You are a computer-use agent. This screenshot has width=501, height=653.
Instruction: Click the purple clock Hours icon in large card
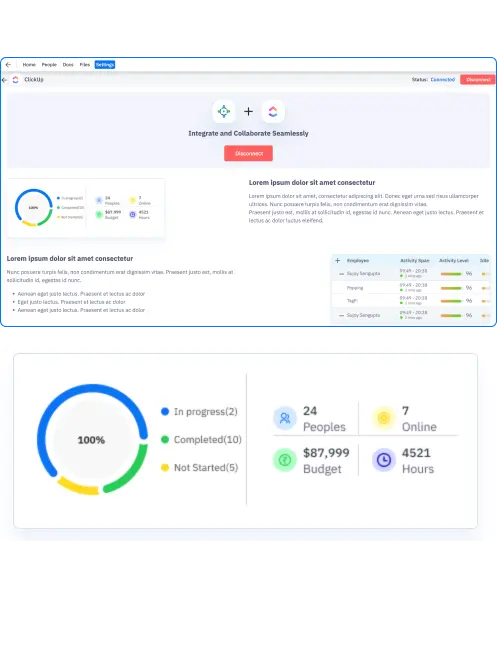point(384,460)
